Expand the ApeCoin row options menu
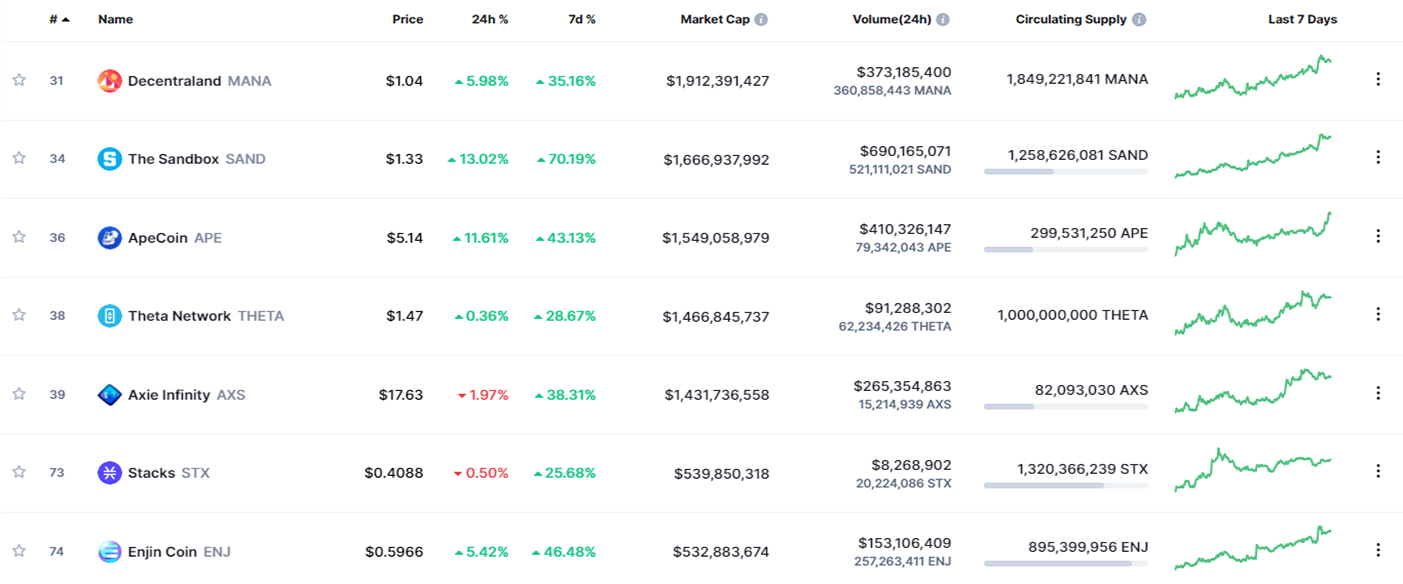The height and width of the screenshot is (584, 1403). [1378, 236]
